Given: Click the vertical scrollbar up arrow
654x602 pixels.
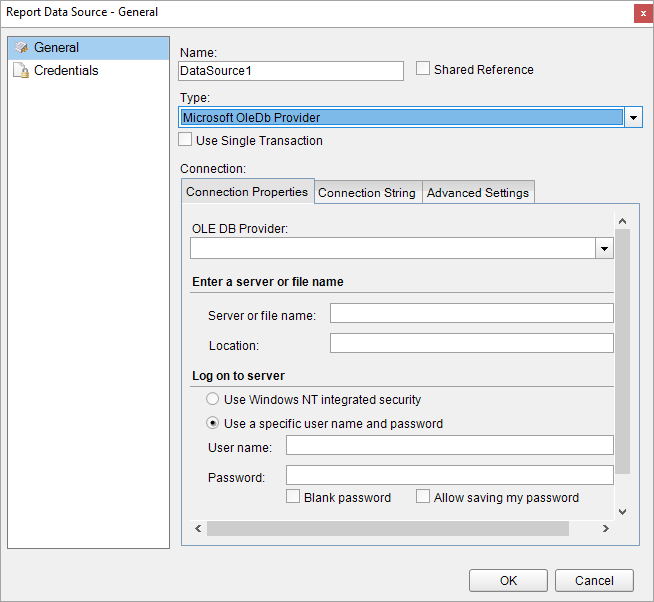Looking at the screenshot, I should [622, 221].
